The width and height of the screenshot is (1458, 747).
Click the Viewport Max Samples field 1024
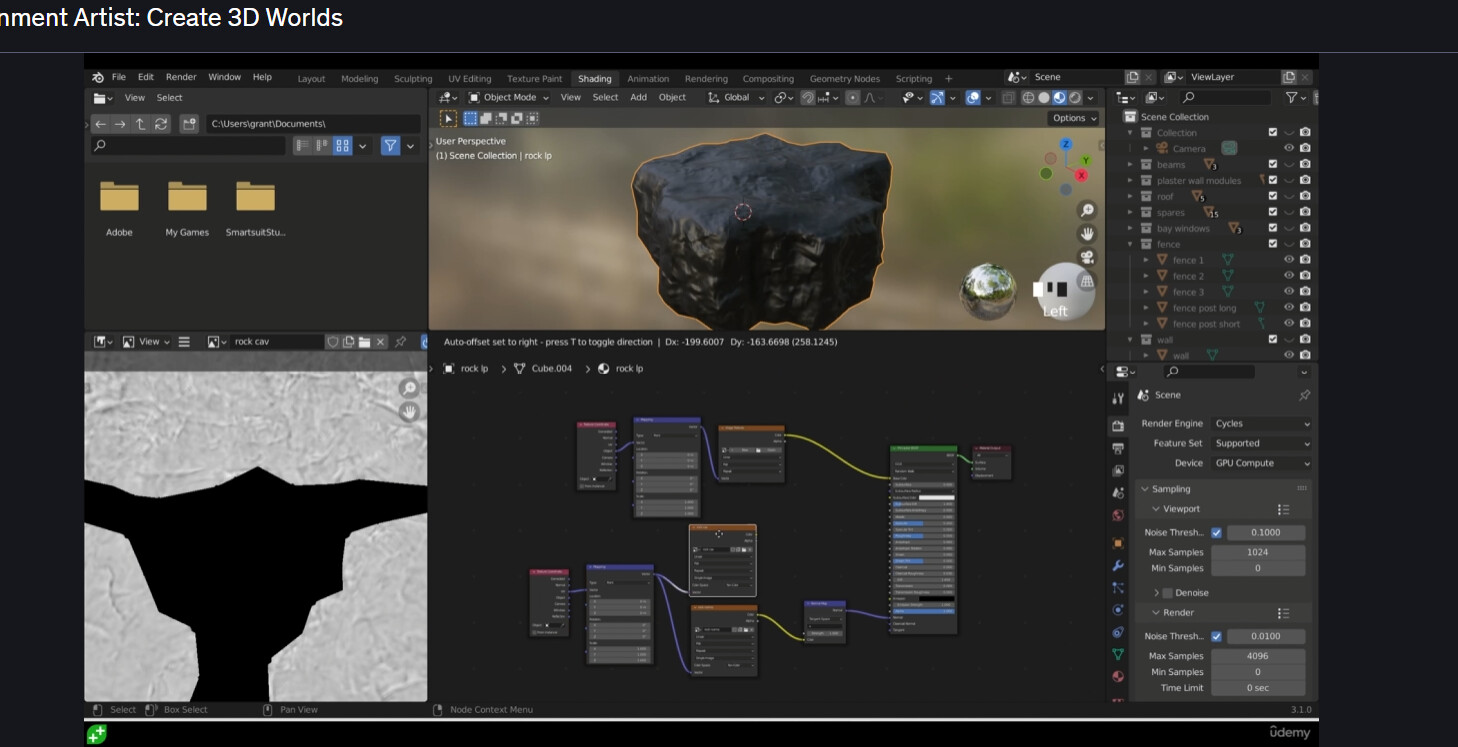[x=1257, y=552]
